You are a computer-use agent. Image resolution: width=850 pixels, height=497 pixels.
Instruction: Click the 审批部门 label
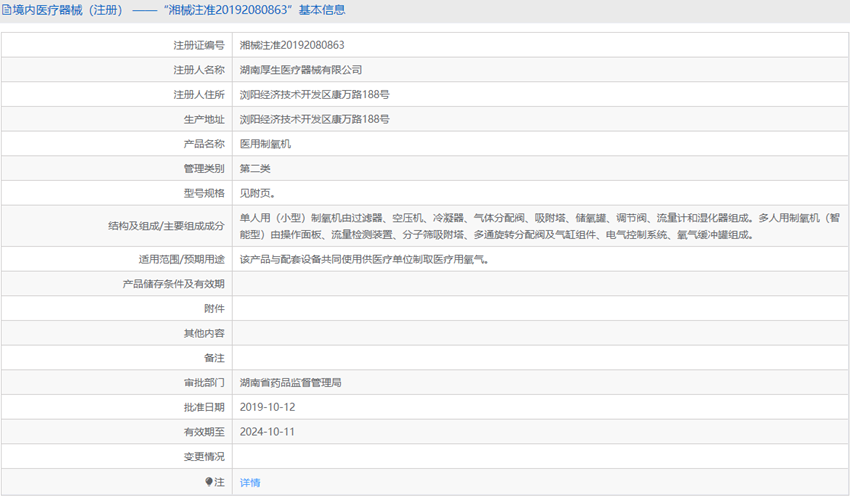click(x=204, y=383)
